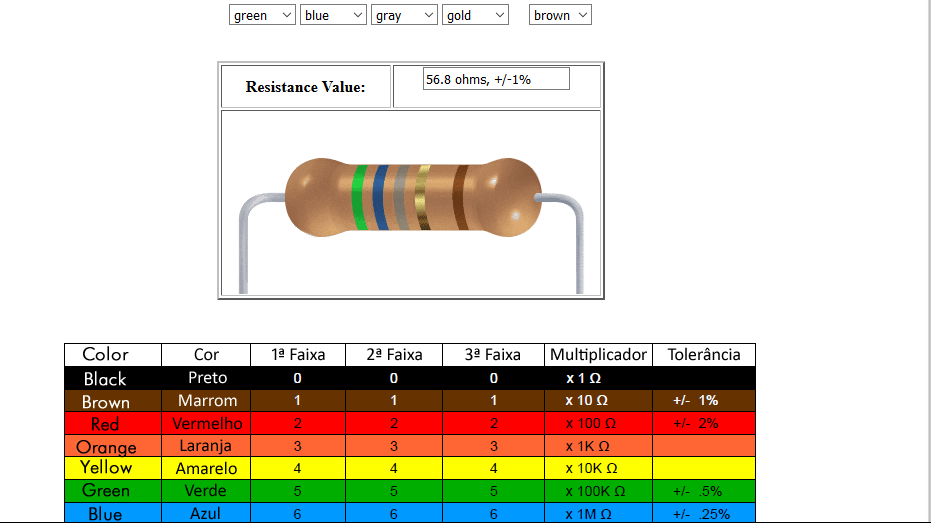Open the second band dropdown showing blue
The image size is (931, 523).
(333, 15)
